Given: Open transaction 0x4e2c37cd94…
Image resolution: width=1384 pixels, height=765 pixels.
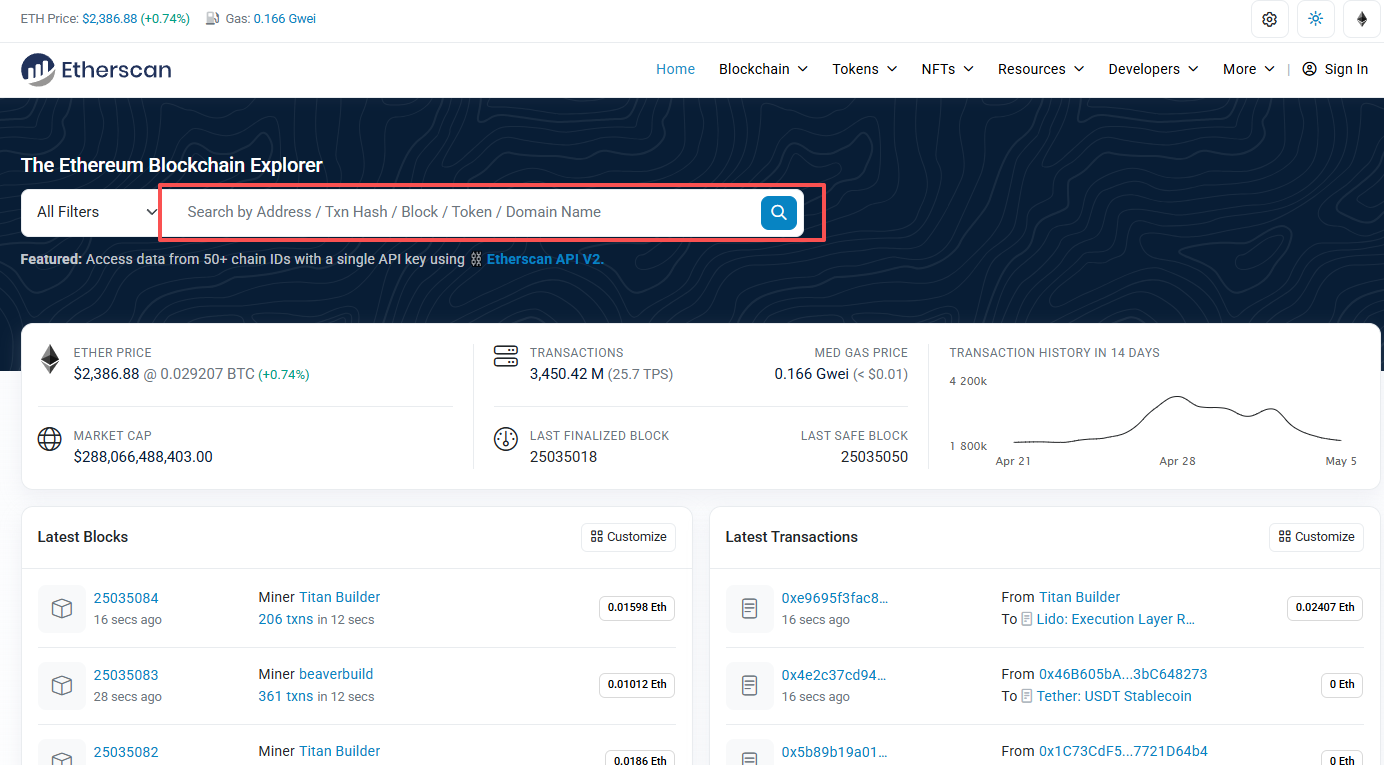Looking at the screenshot, I should [835, 675].
